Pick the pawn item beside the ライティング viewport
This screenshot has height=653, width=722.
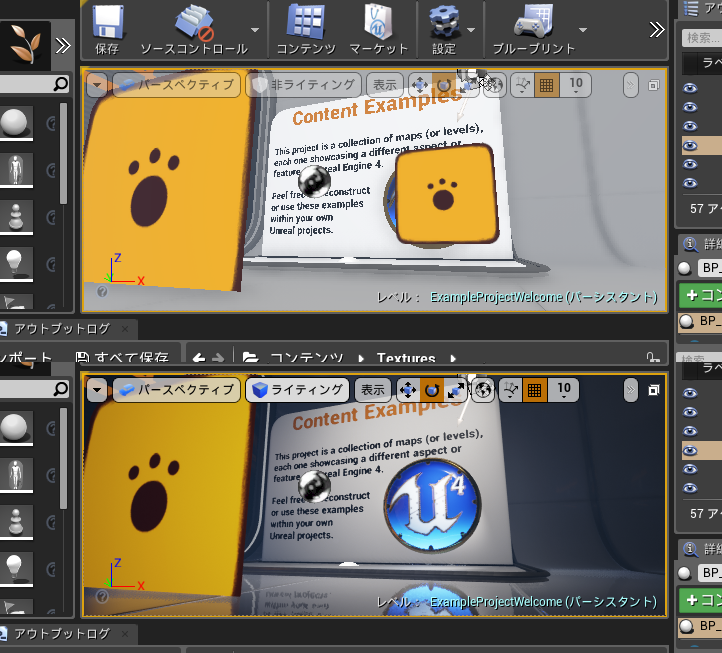[x=16, y=521]
